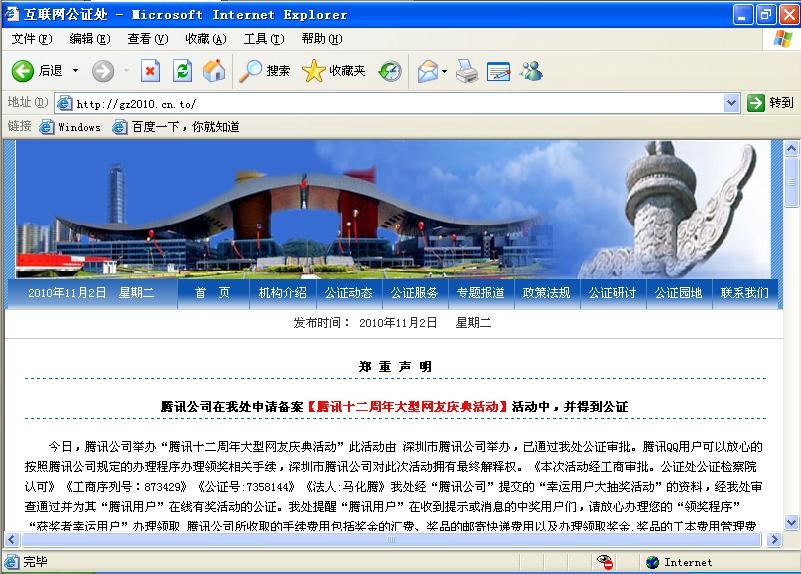801x574 pixels.
Task: Click the grey Forward arrow button
Action: pyautogui.click(x=103, y=71)
